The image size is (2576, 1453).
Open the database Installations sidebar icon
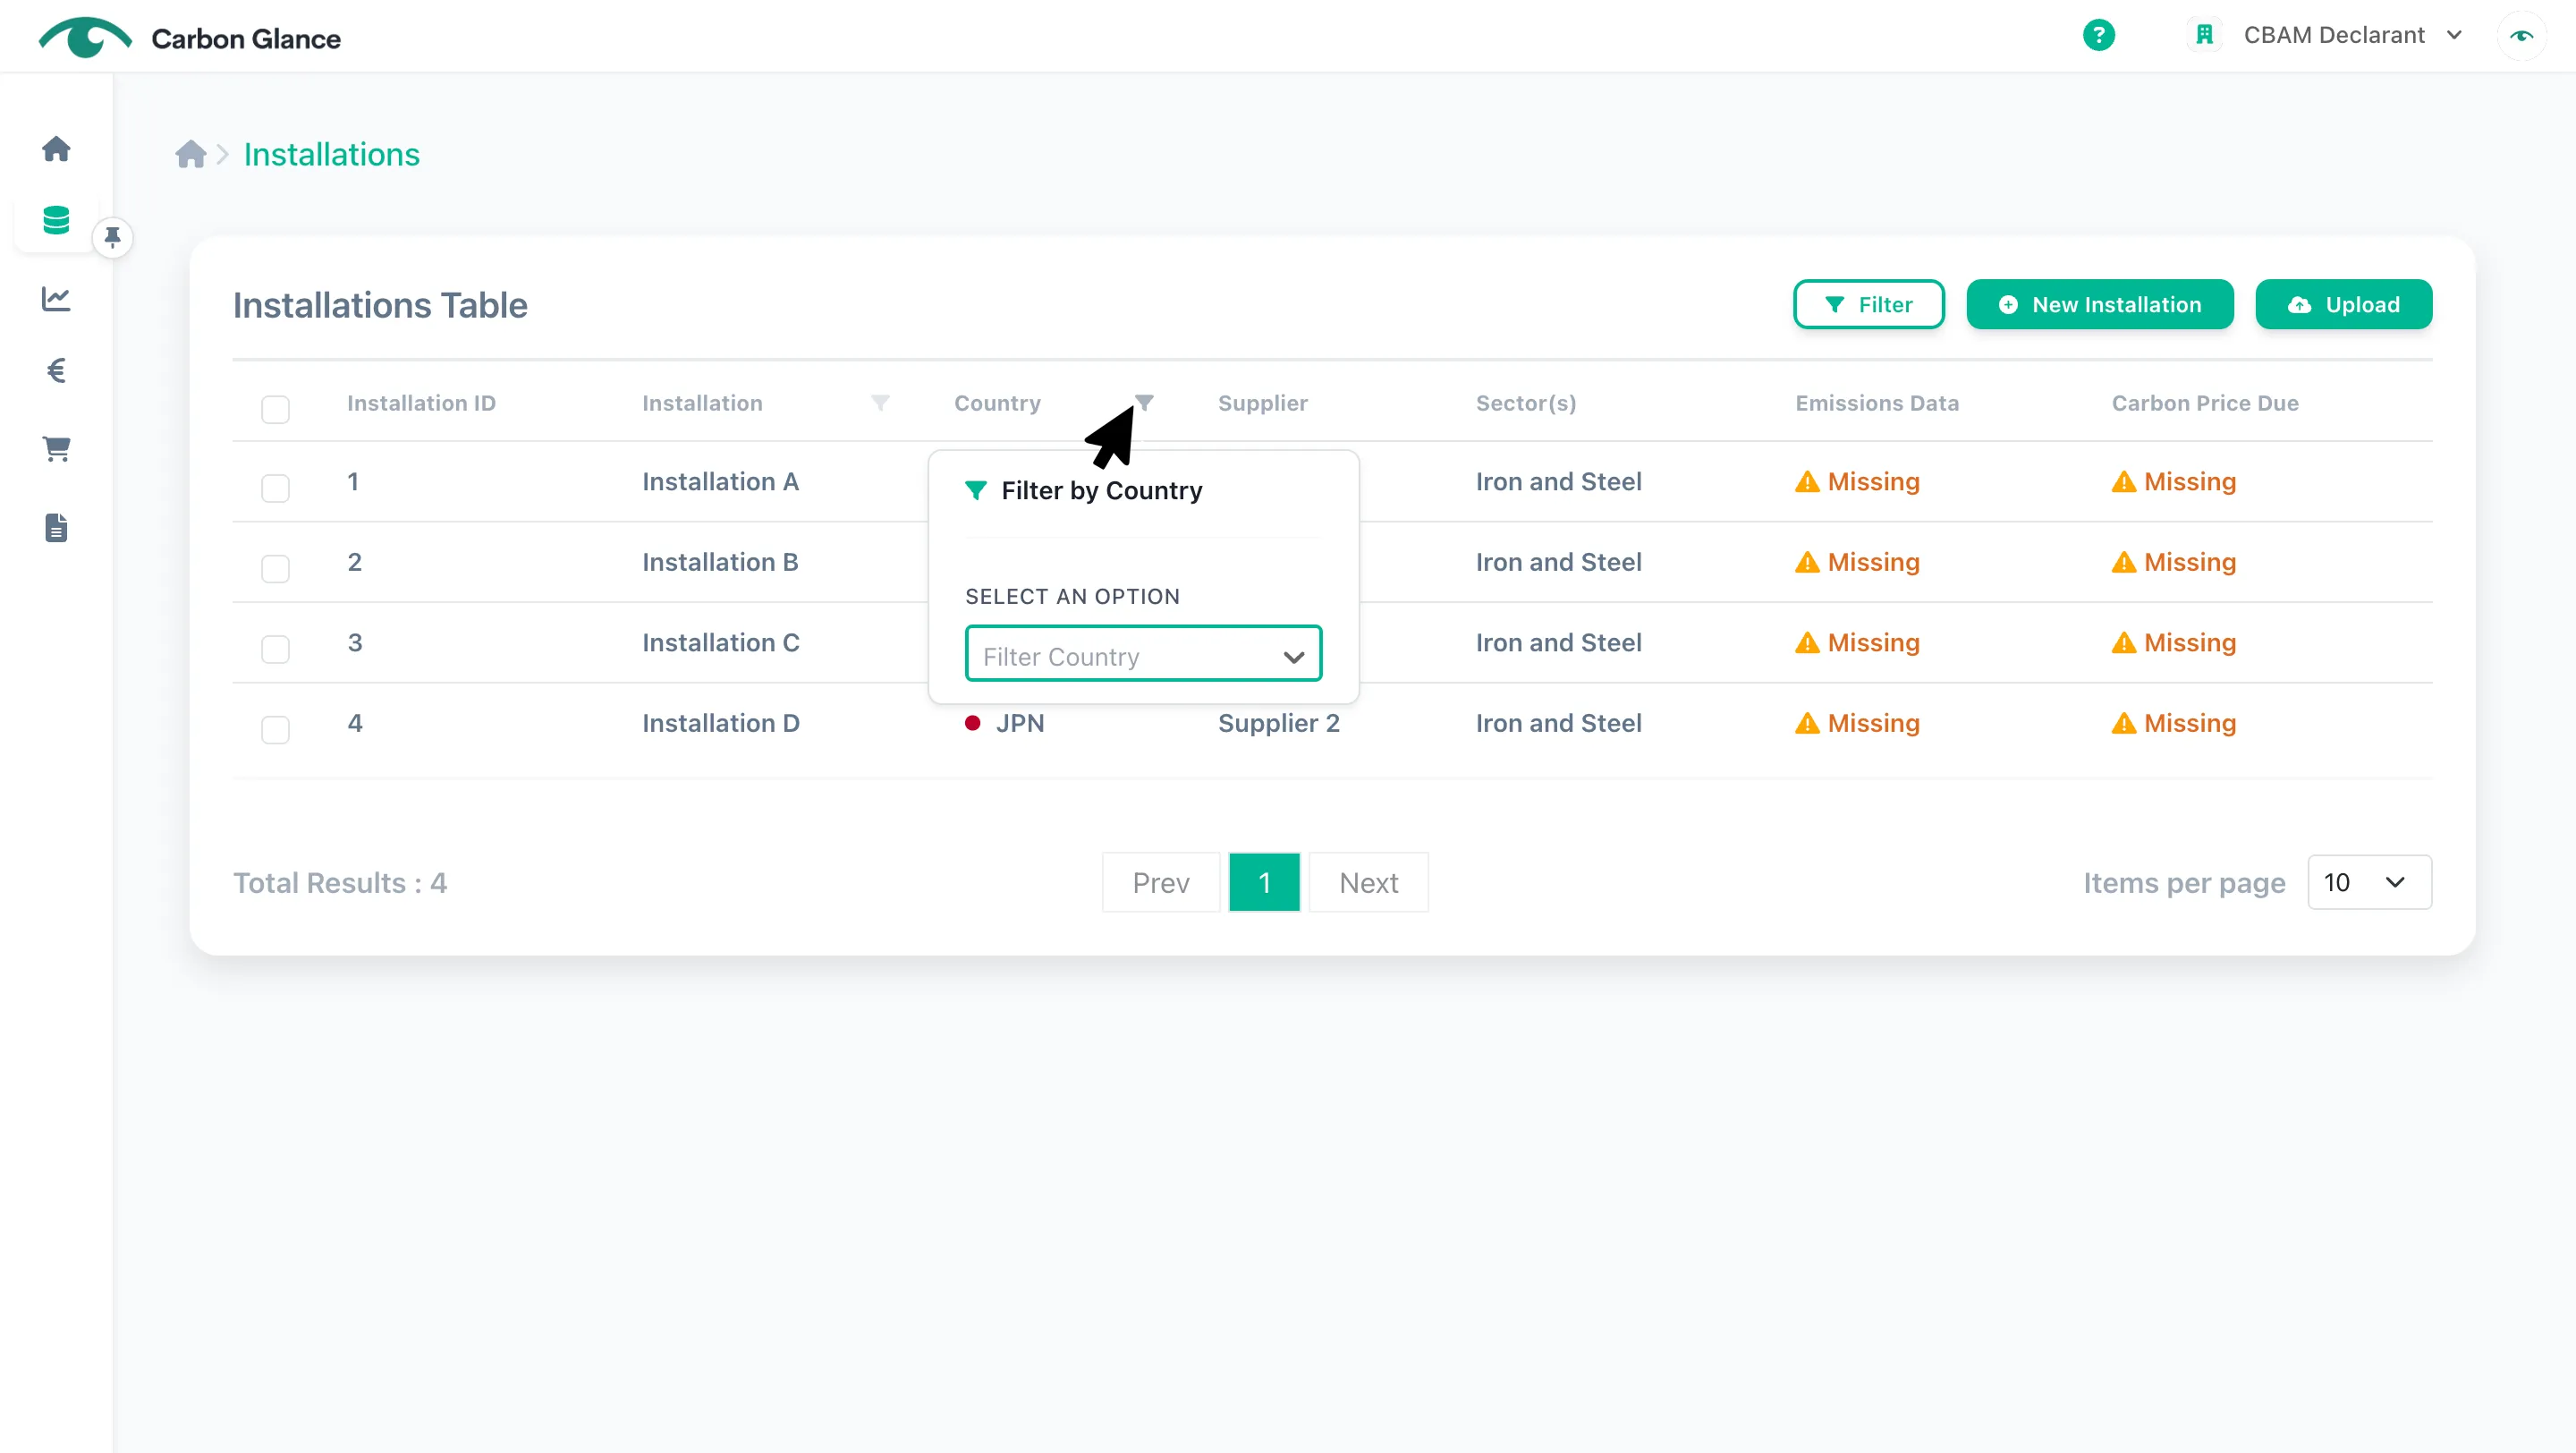coord(56,220)
